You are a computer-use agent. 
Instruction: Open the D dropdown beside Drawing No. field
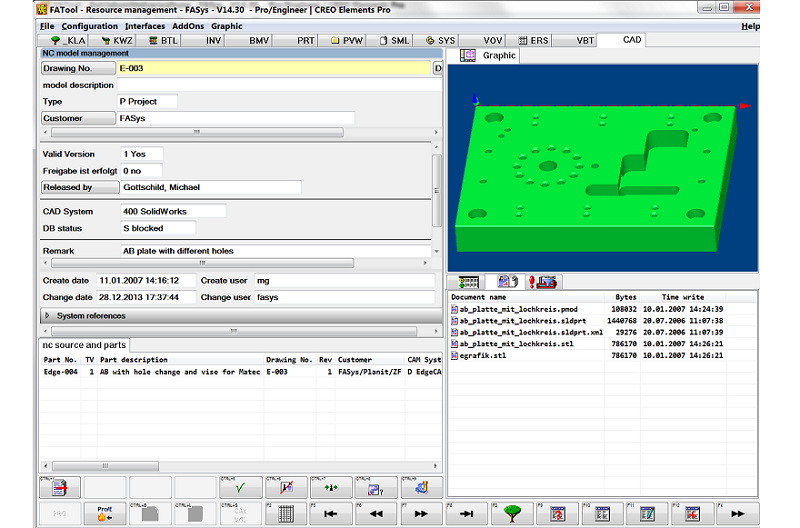point(437,69)
